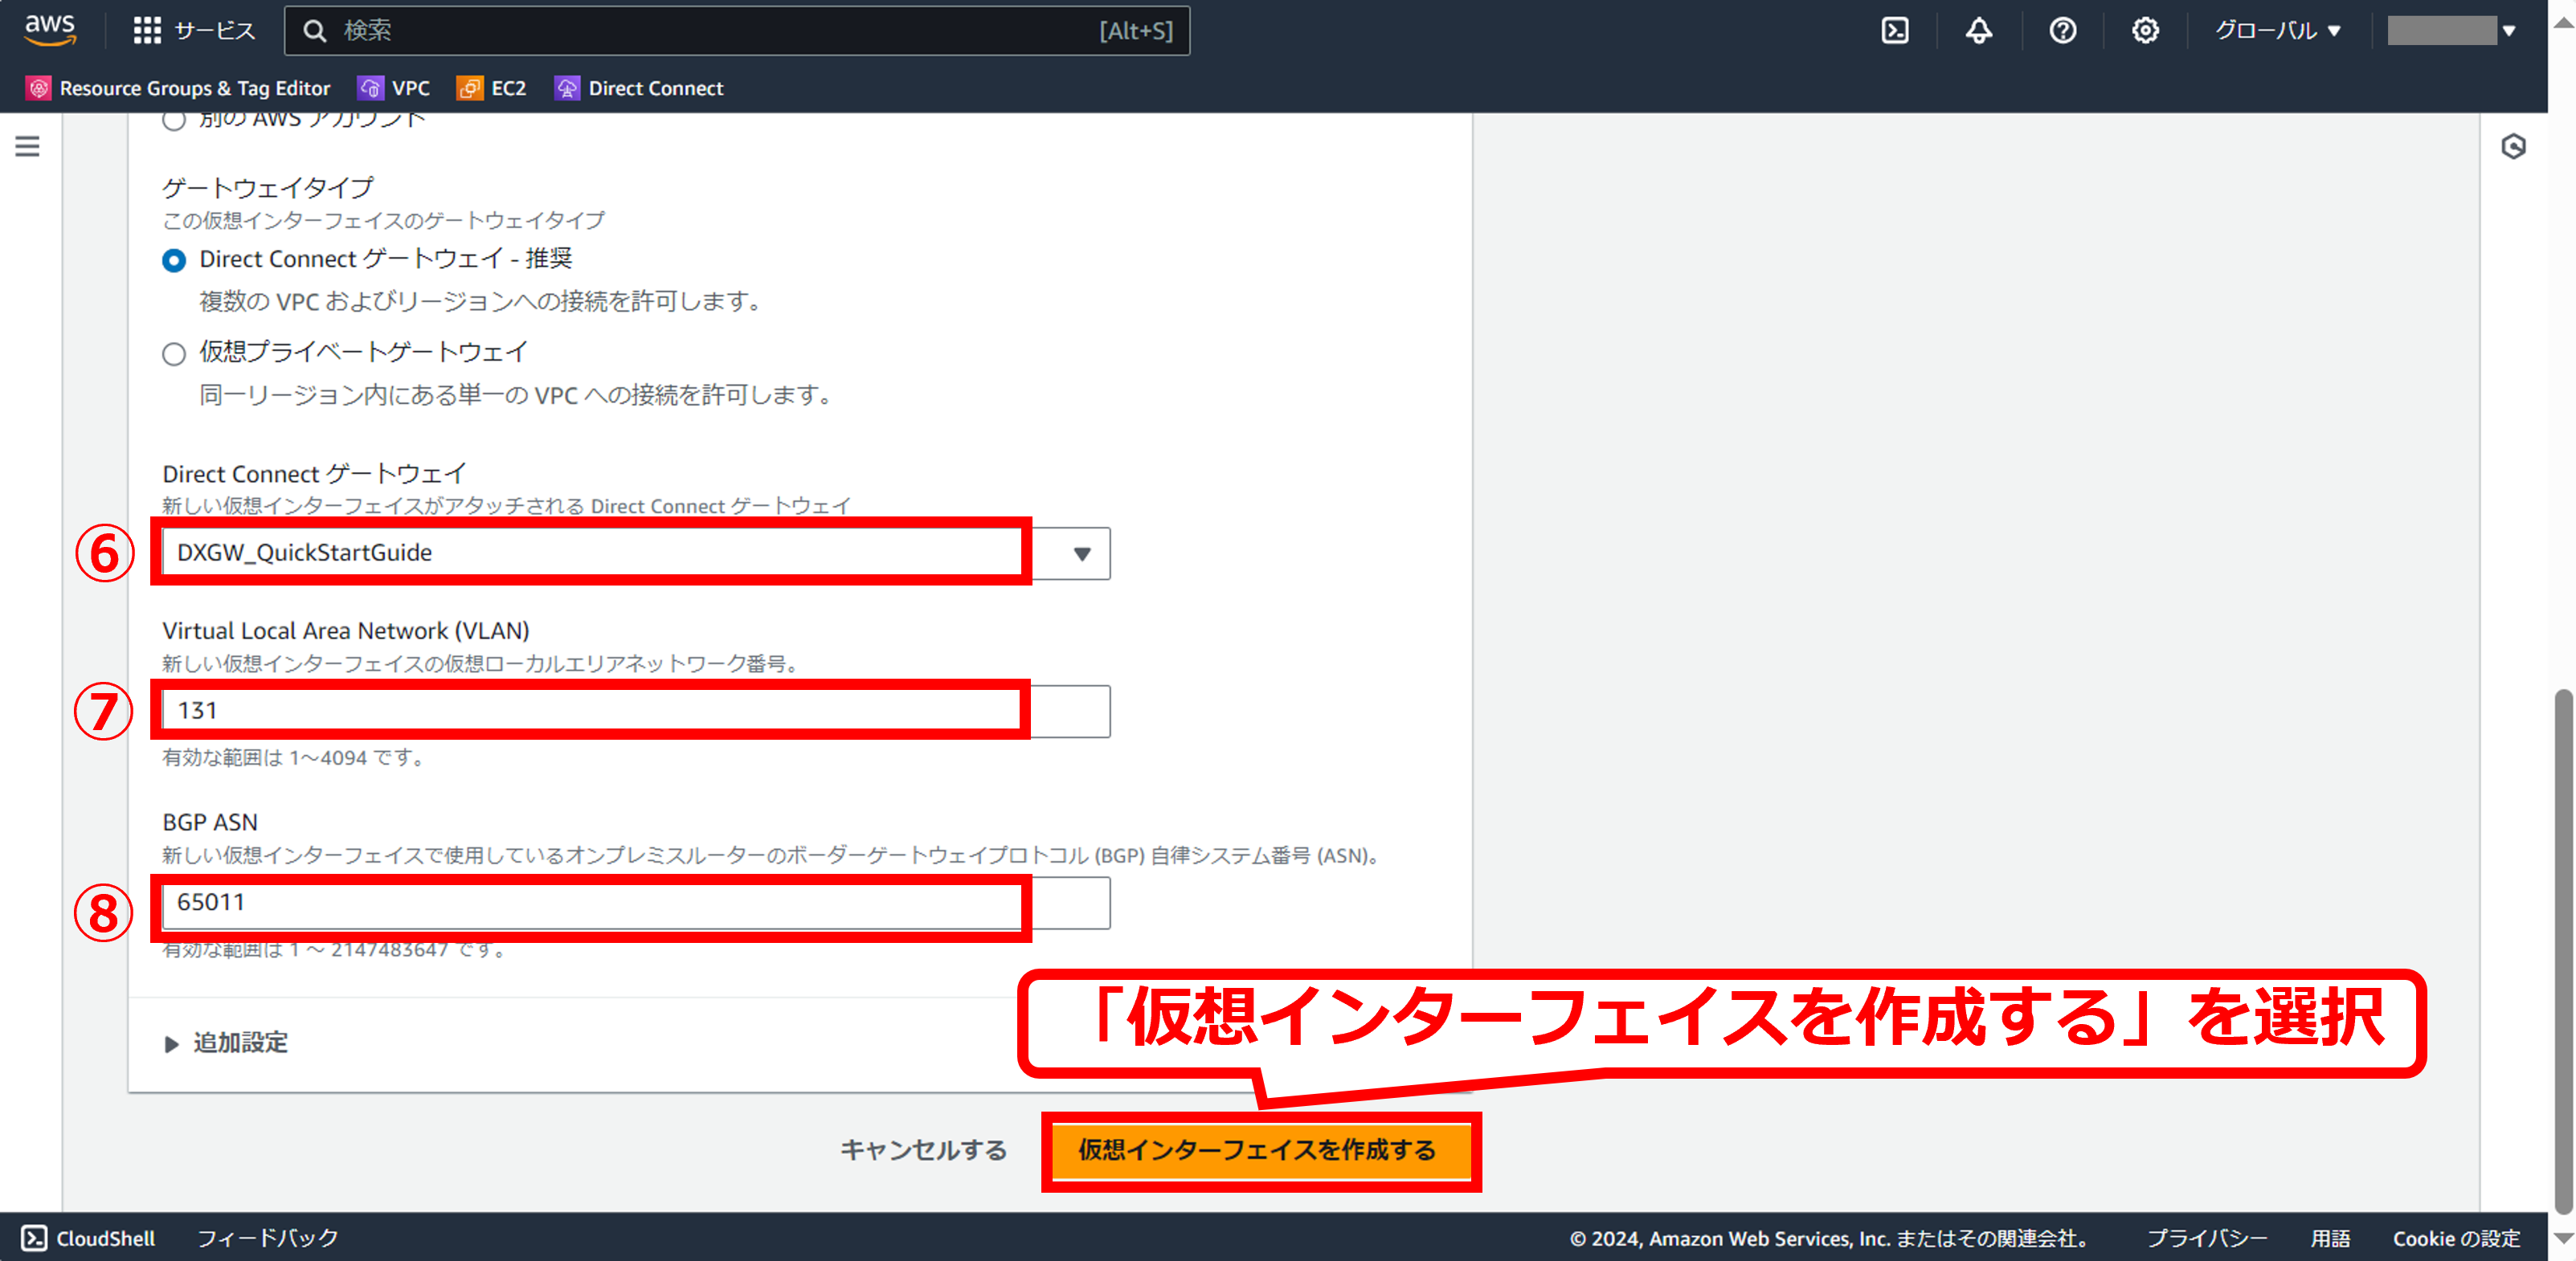
Task: Select 仮想プライベートゲートウェイ radio option
Action: pyautogui.click(x=174, y=354)
